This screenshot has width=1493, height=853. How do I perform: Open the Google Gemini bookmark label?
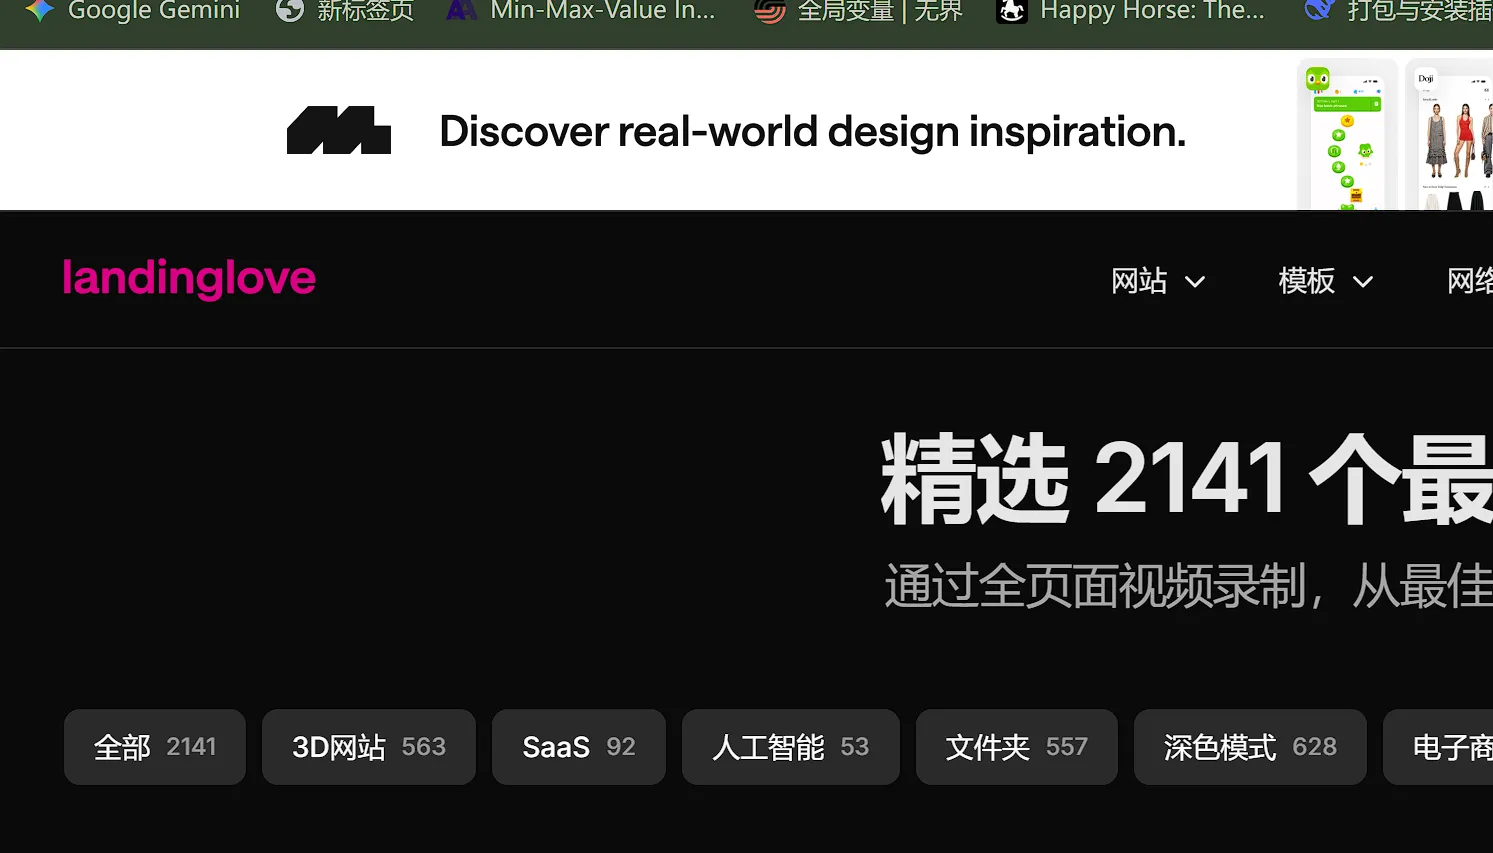(154, 10)
